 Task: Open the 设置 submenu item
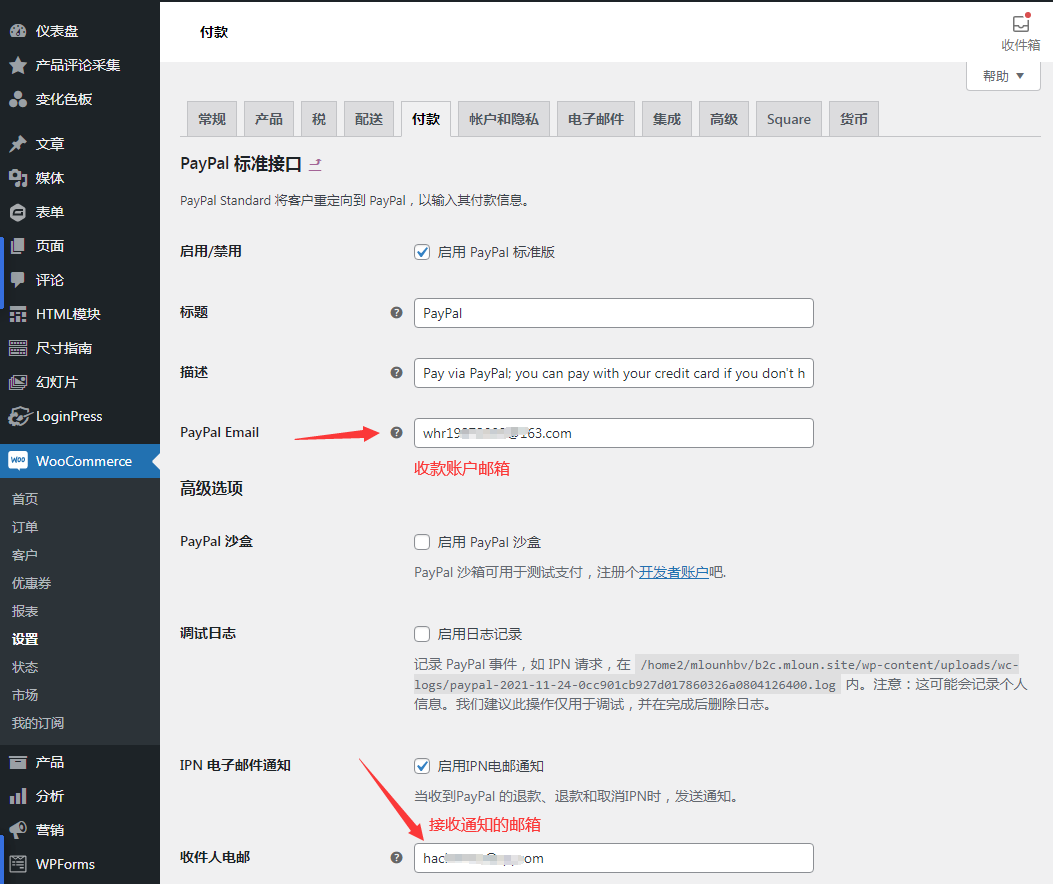click(x=26, y=639)
